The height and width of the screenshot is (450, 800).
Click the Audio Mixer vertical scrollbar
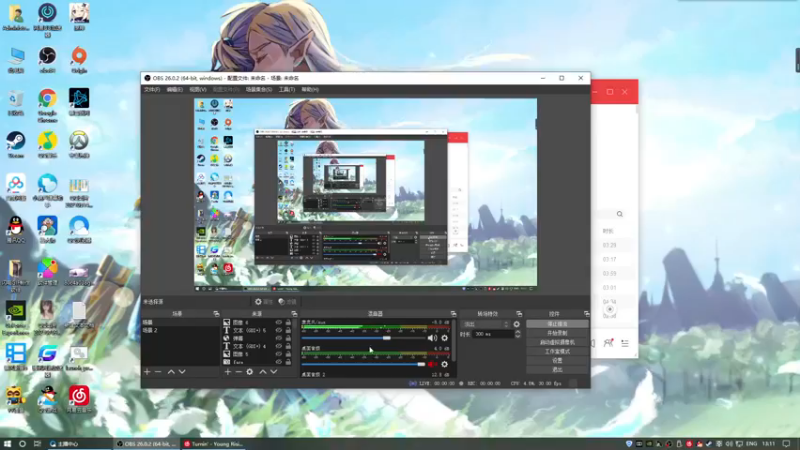454,342
